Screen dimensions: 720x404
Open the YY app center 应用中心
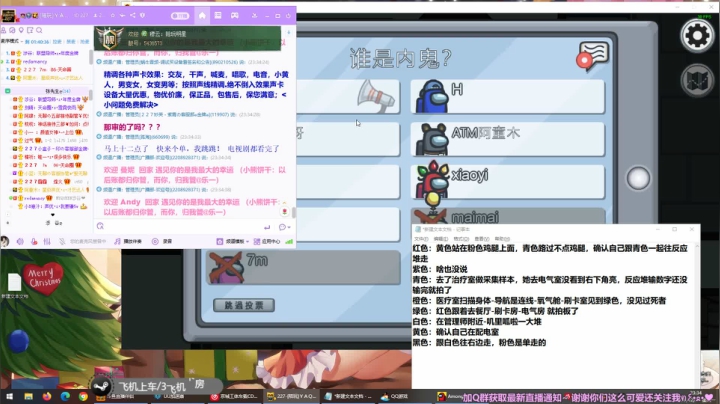(267, 241)
